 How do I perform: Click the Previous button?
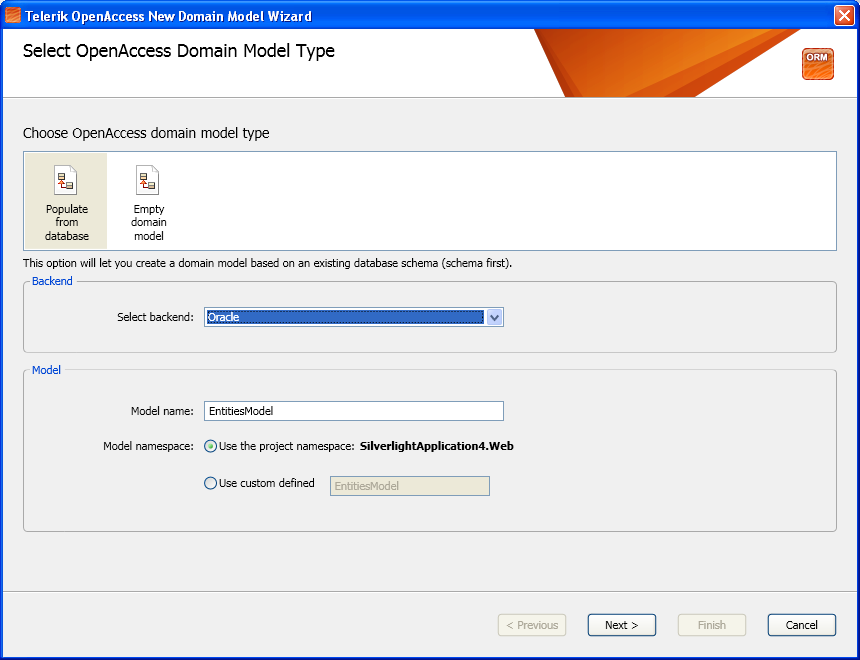pos(532,625)
